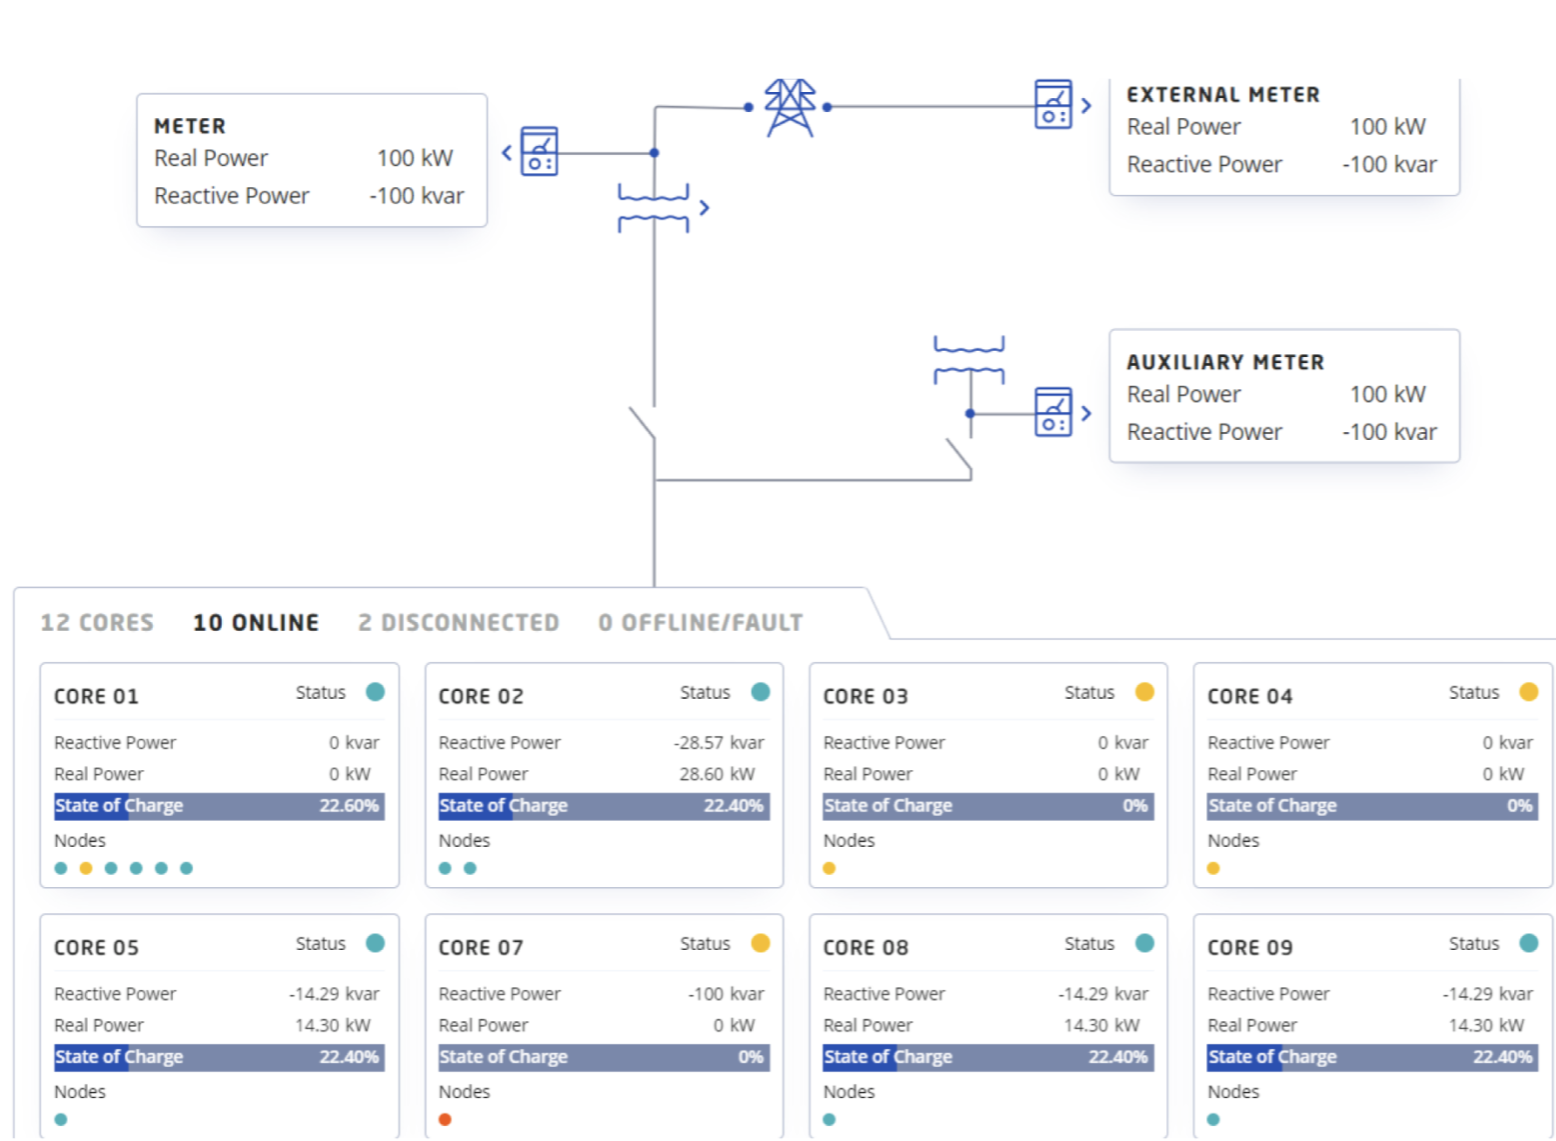Screen dimensions: 1556x1141
Task: Select the main transformer symbol
Action: pyautogui.click(x=653, y=208)
